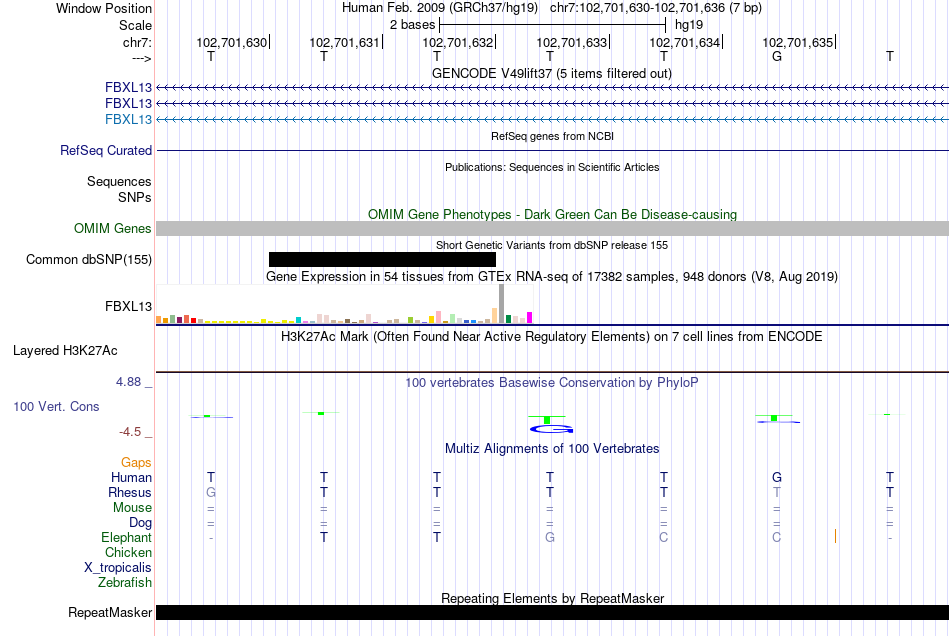Click the 4.88 PhyloP axis maximum
The image size is (950, 636).
click(128, 382)
